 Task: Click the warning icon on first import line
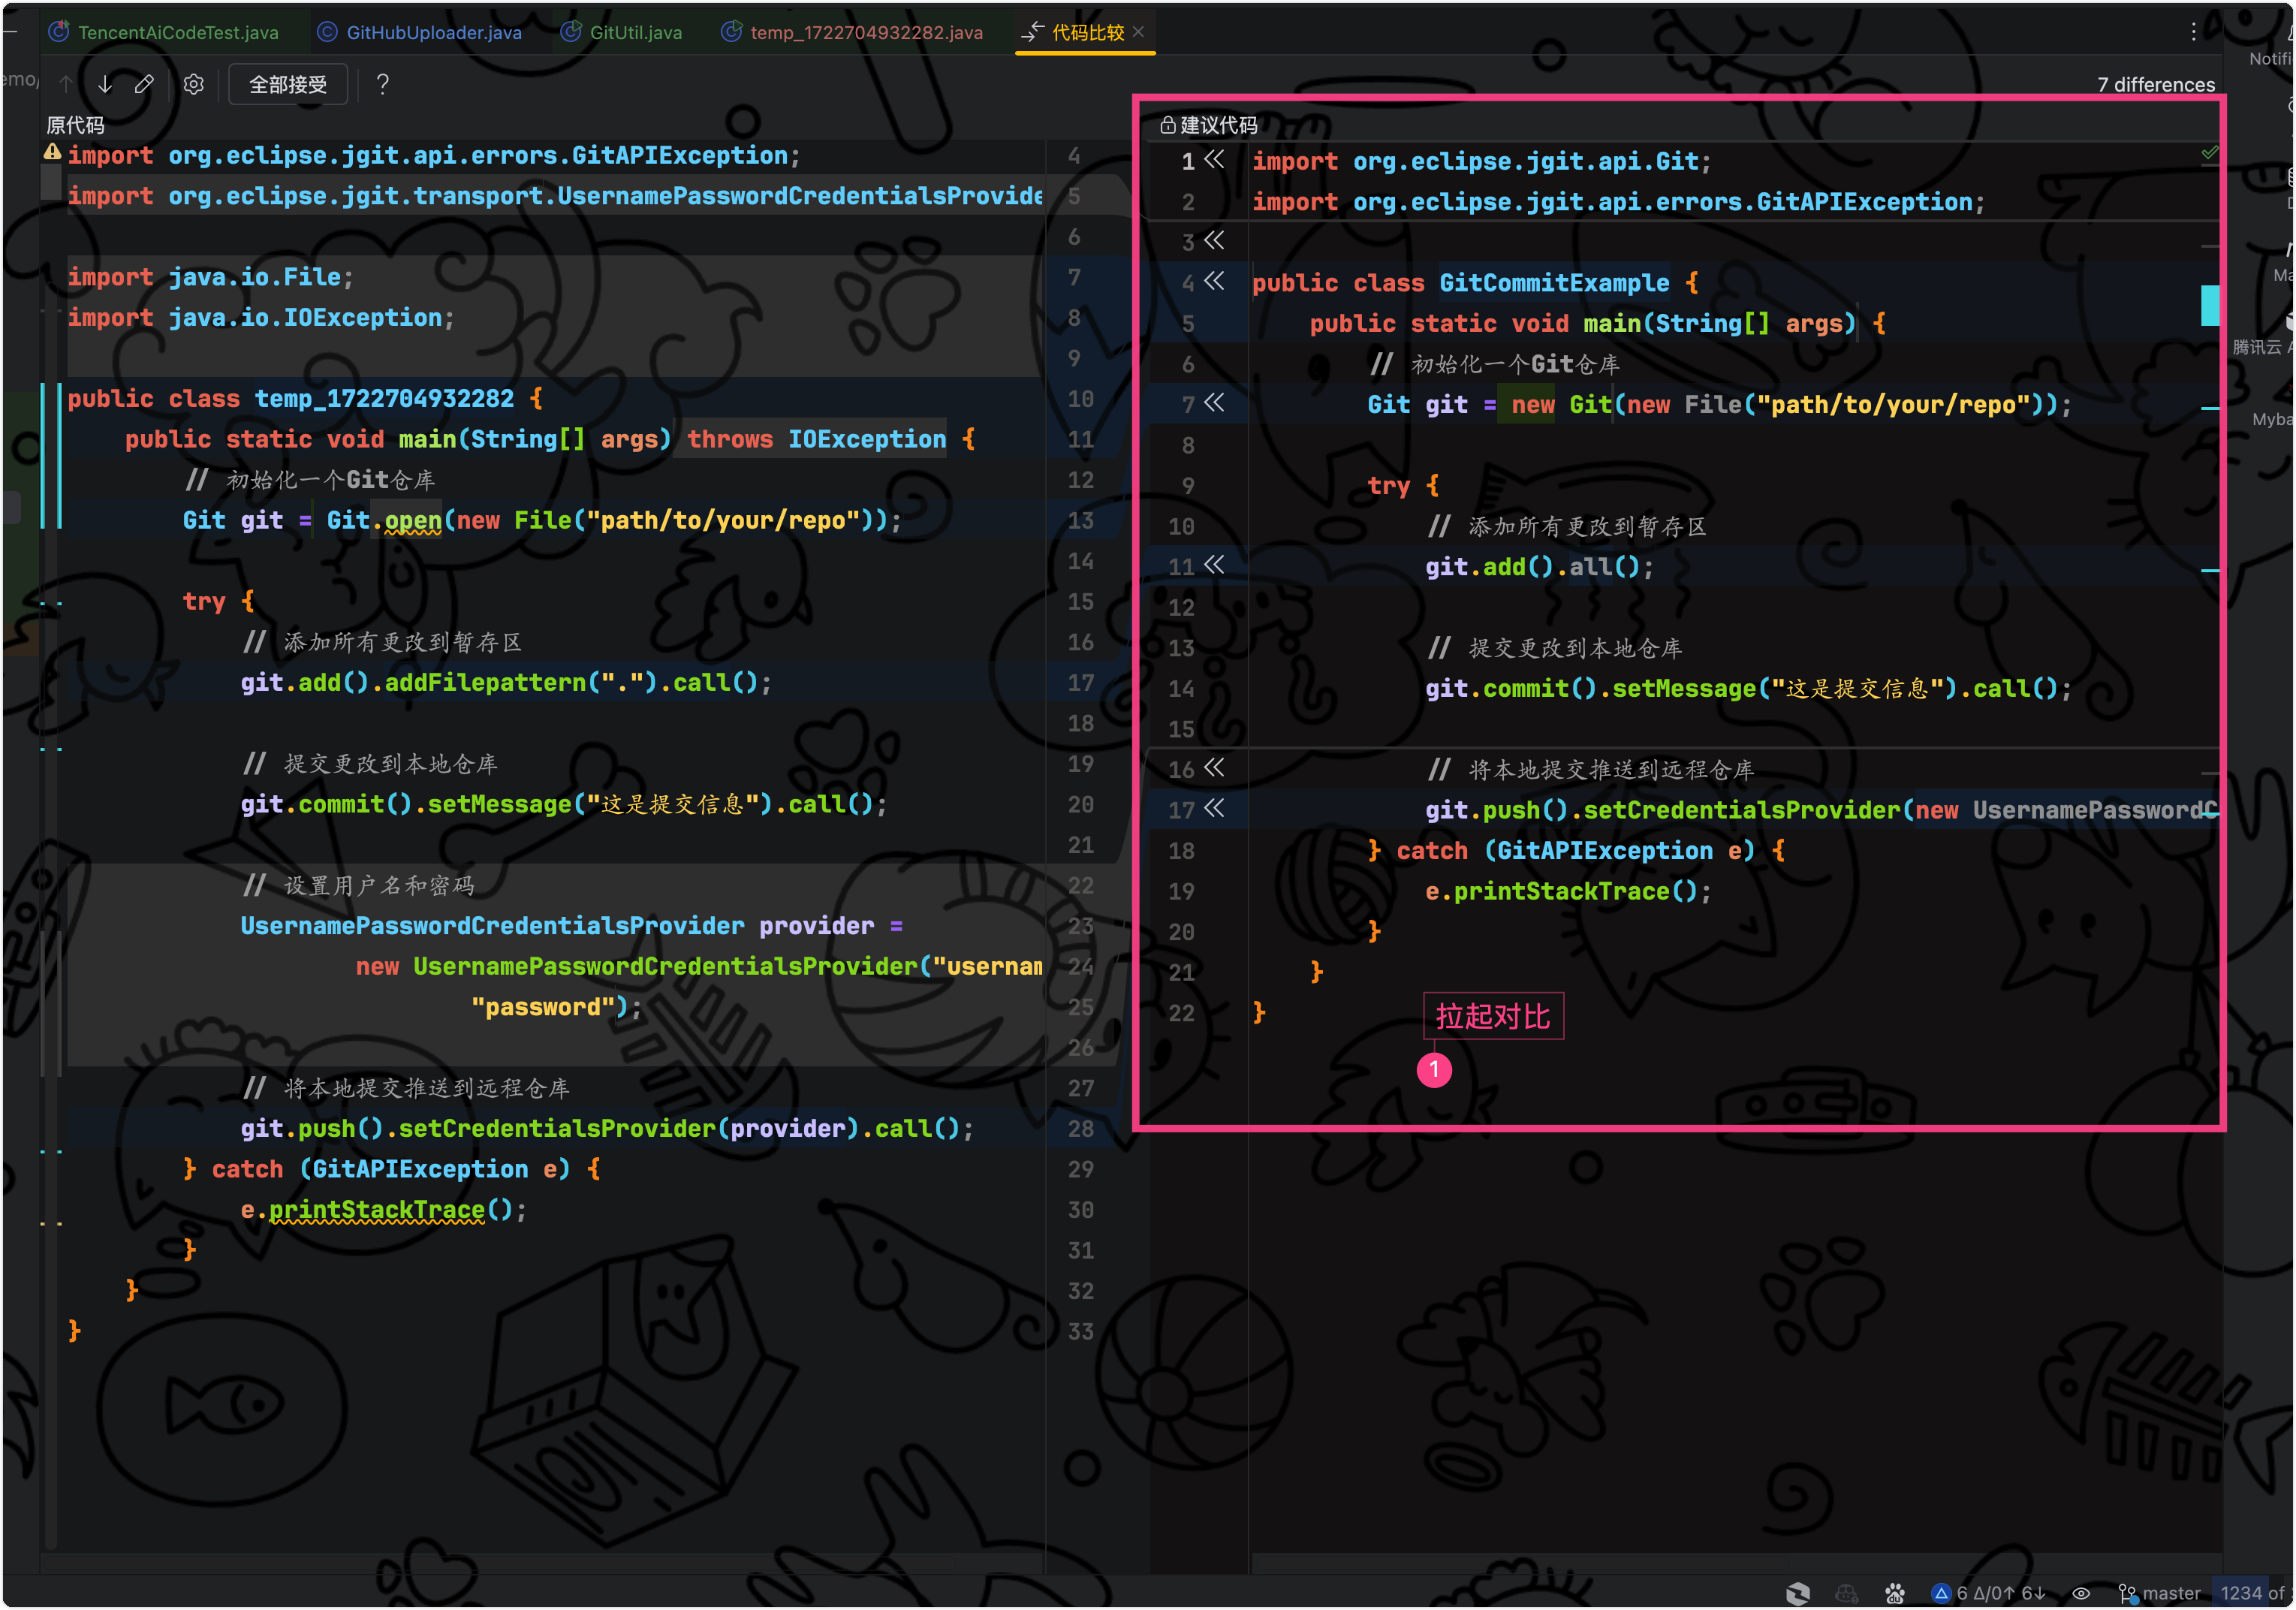[x=52, y=152]
